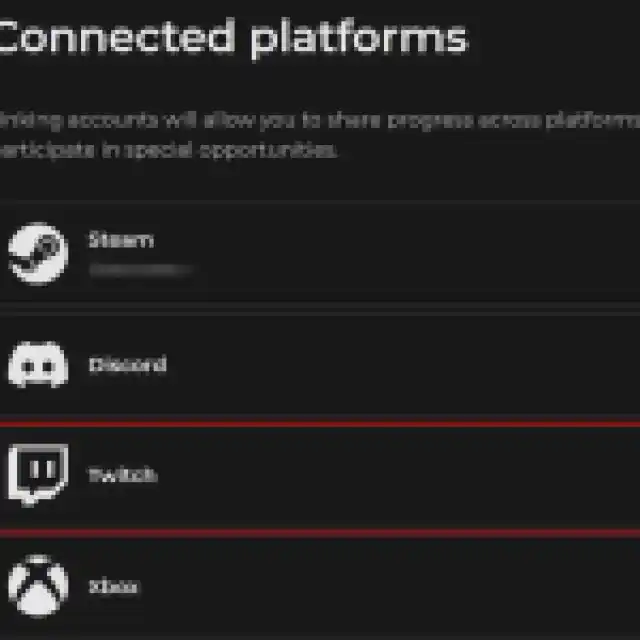Click the Discord logo icon
The width and height of the screenshot is (640, 640).
[x=38, y=365]
